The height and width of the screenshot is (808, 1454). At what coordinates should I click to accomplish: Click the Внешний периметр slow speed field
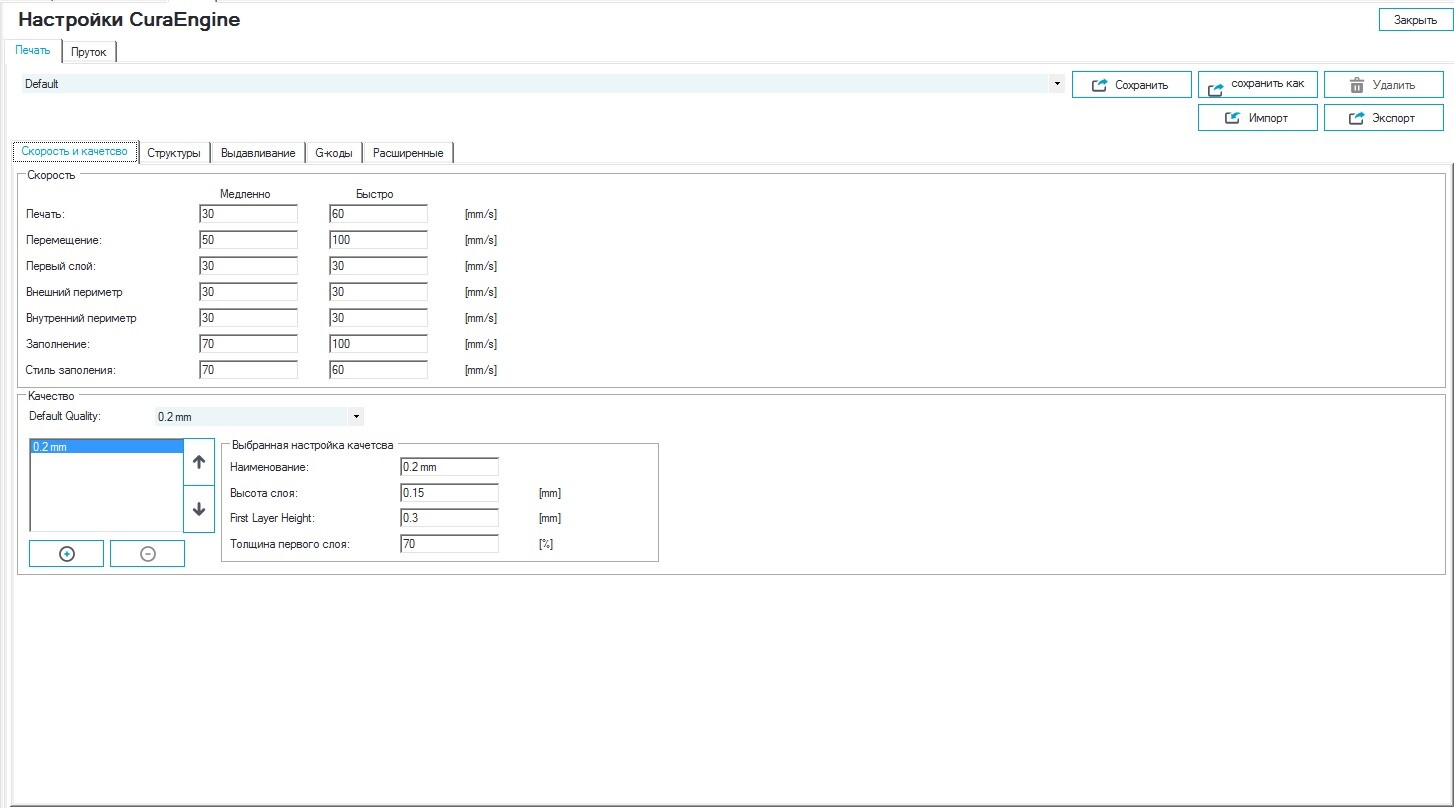point(249,292)
